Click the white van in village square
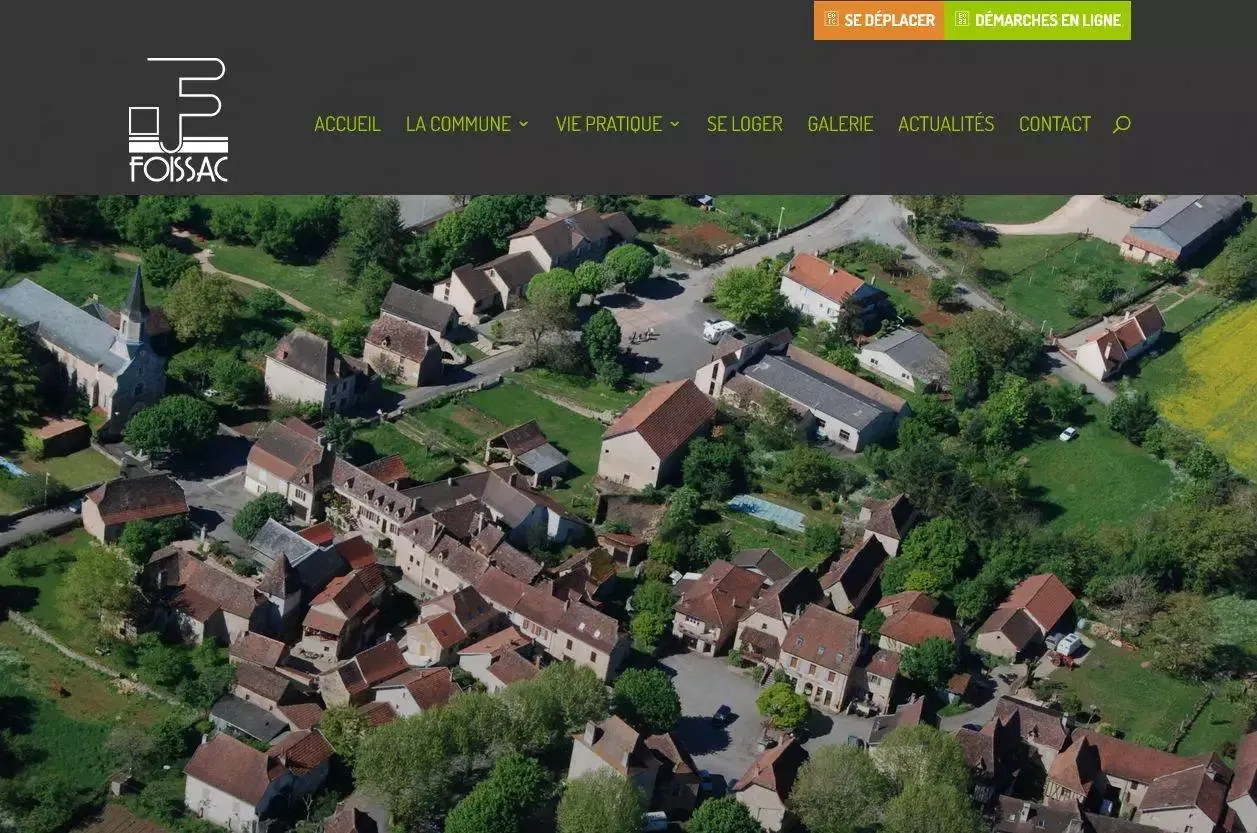This screenshot has width=1257, height=833. pyautogui.click(x=717, y=329)
